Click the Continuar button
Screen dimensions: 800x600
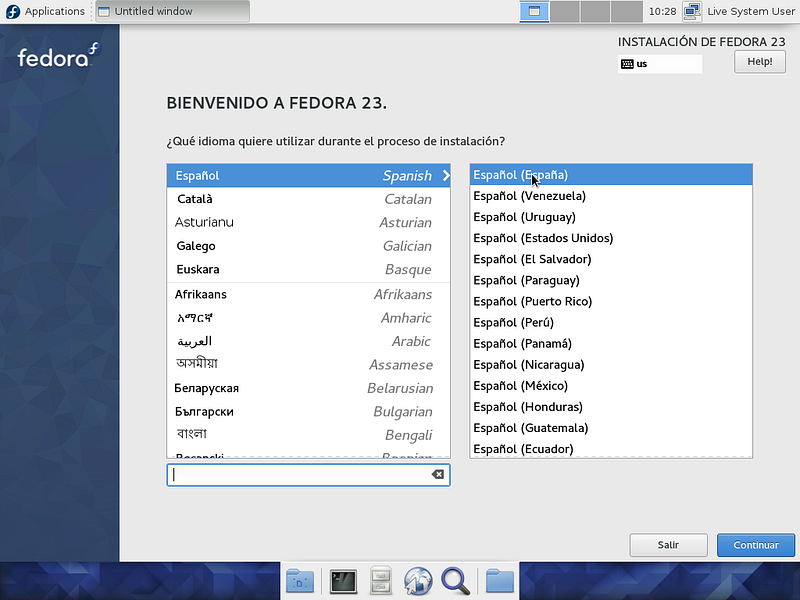756,545
